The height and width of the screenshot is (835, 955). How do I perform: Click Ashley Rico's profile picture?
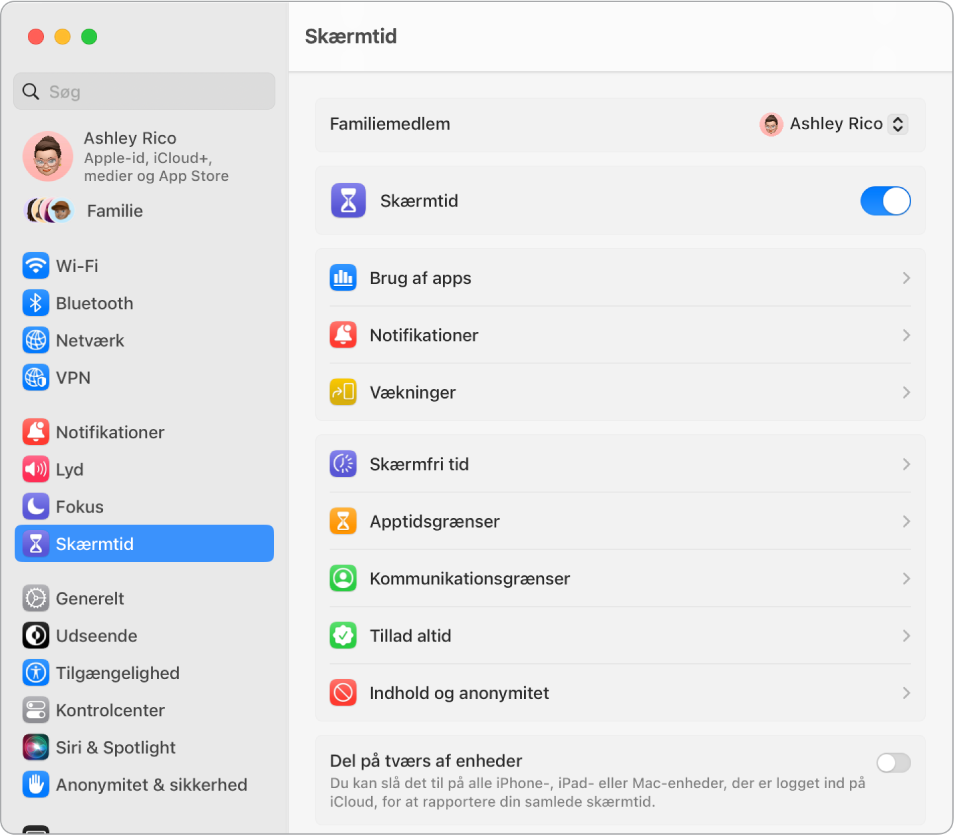[x=47, y=156]
